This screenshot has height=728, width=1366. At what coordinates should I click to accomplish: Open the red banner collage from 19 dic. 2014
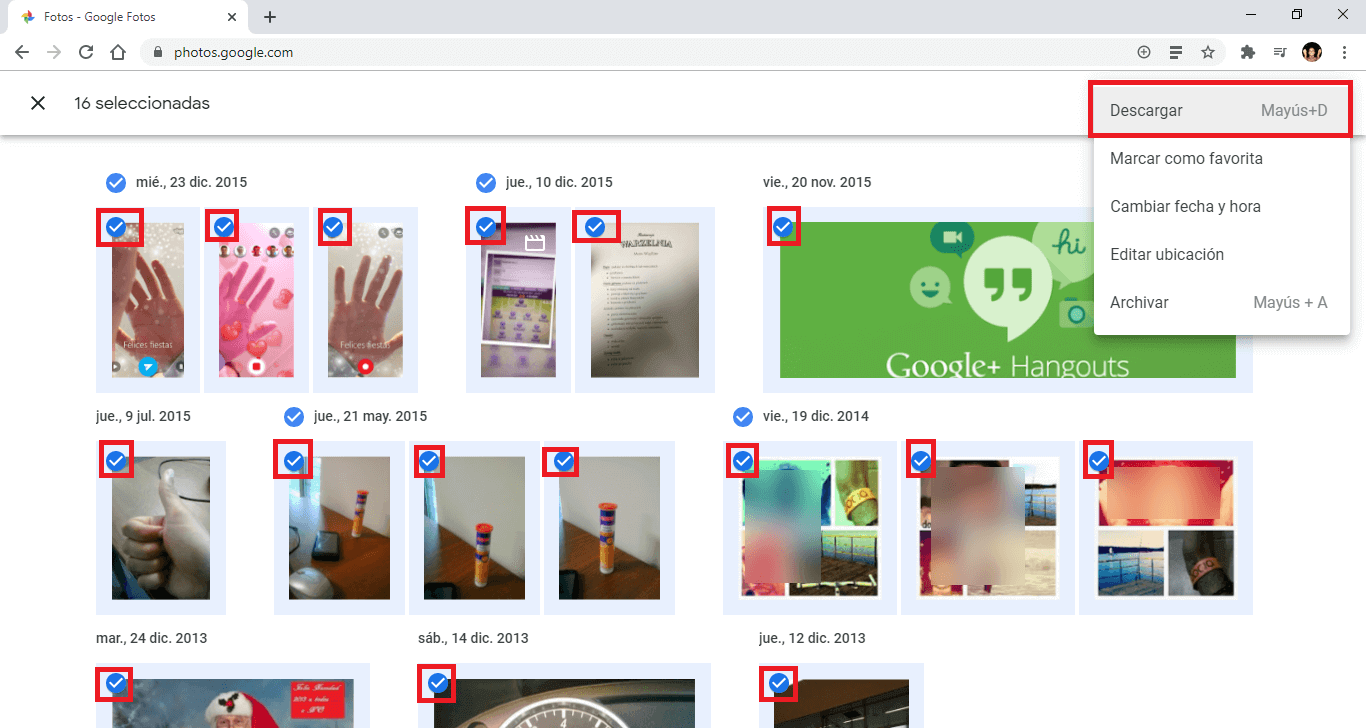click(1166, 528)
